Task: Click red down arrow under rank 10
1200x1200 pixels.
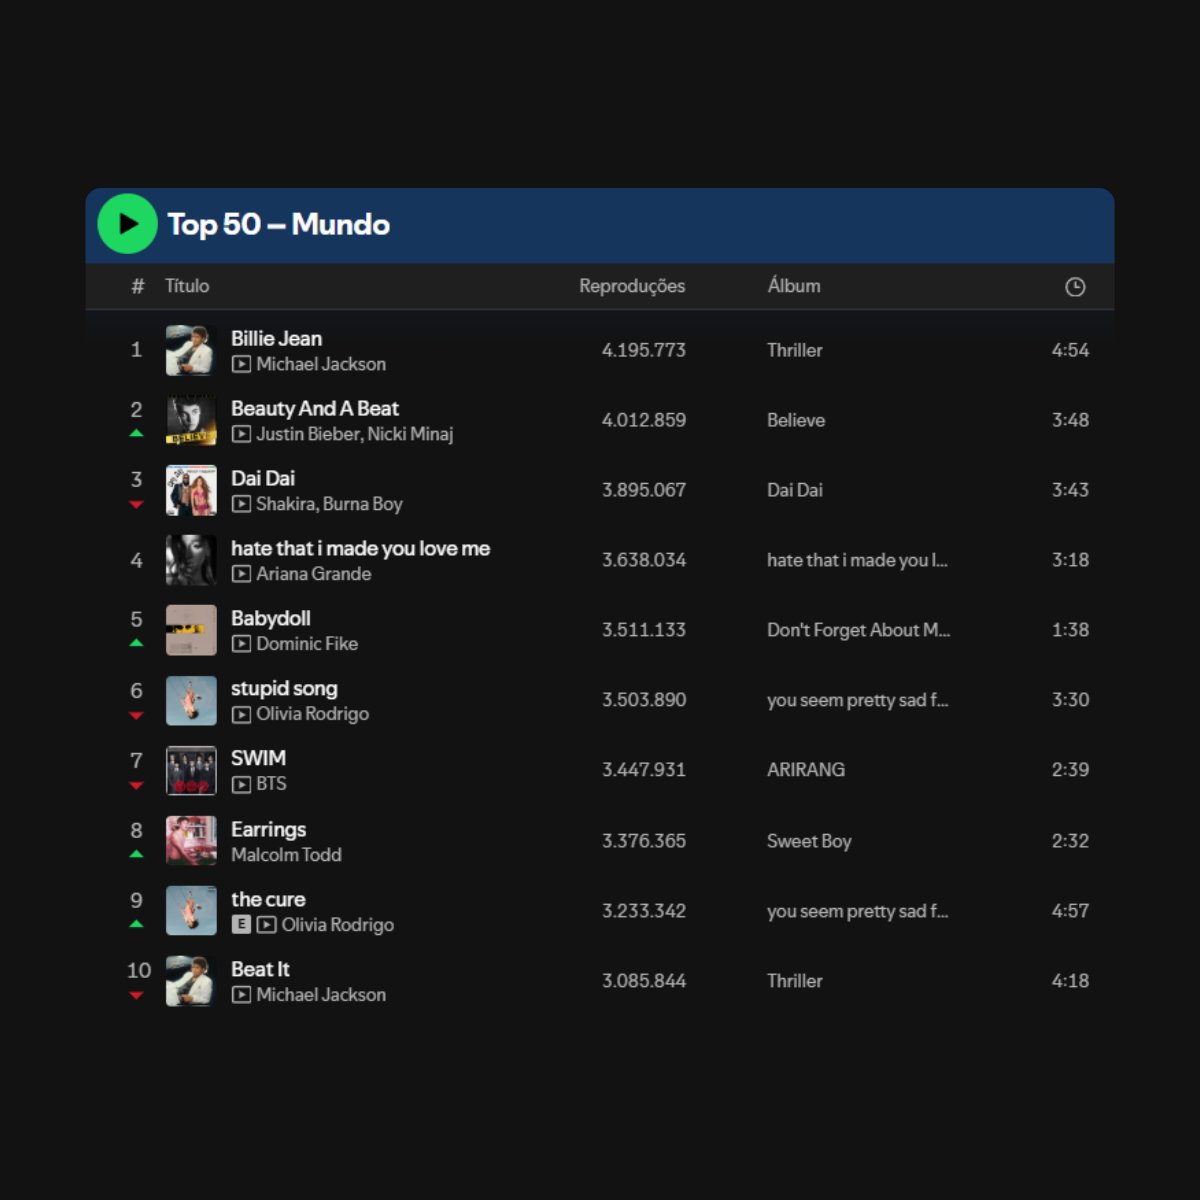Action: point(136,995)
